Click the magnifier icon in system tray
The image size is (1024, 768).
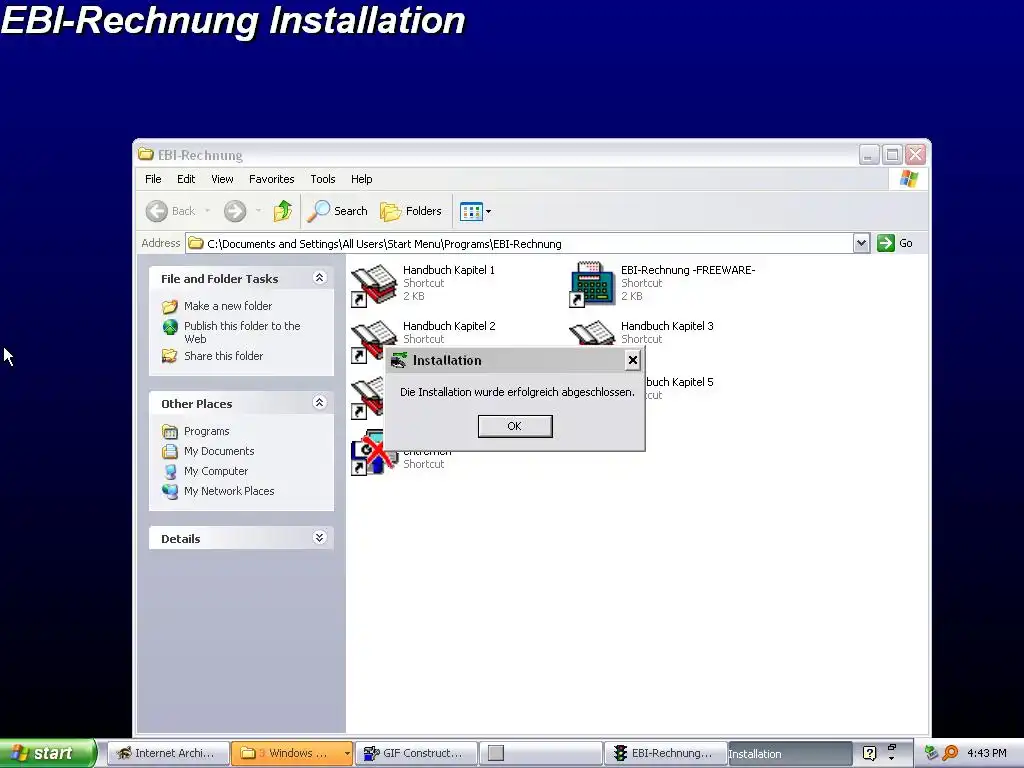coord(950,753)
